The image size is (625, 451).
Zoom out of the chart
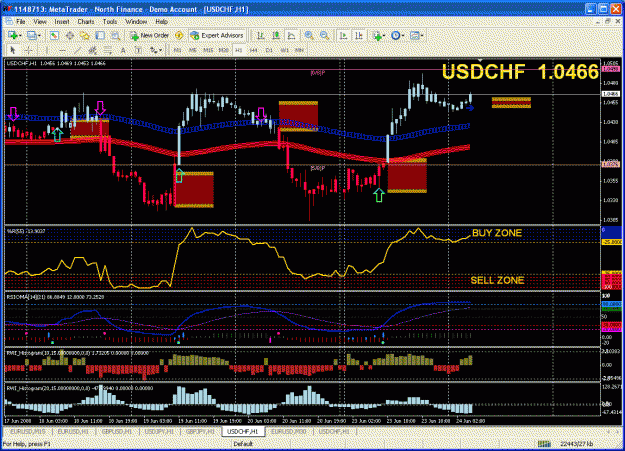(x=325, y=35)
